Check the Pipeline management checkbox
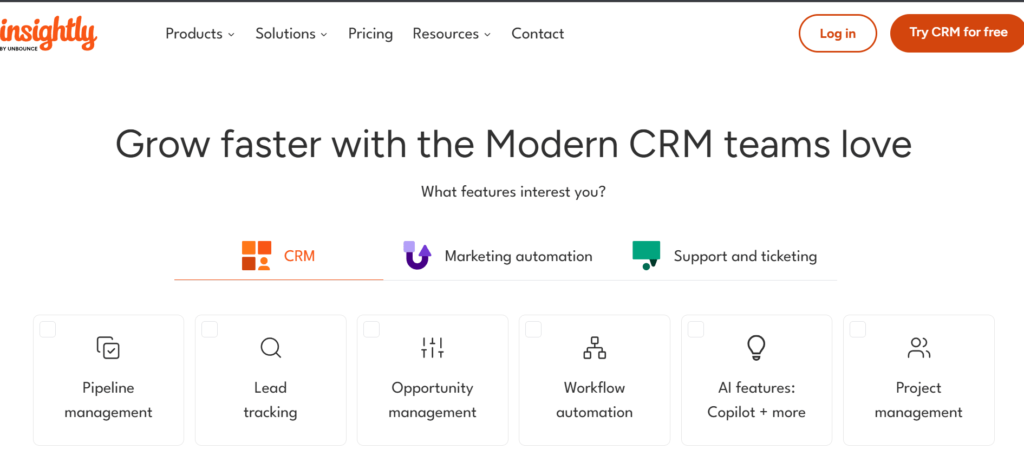 click(48, 329)
